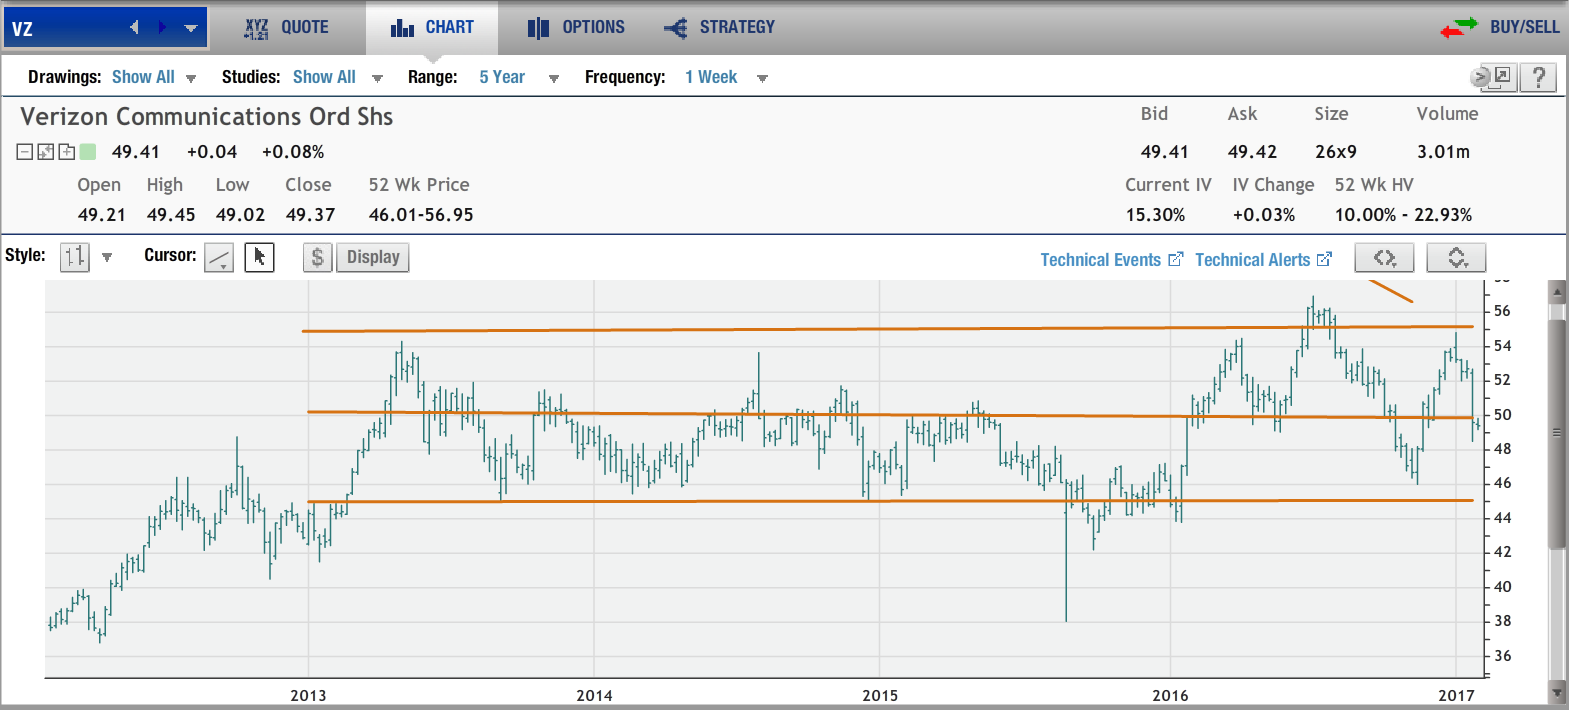Select the arrow pointer cursor tool
This screenshot has width=1569, height=710.
pyautogui.click(x=259, y=258)
